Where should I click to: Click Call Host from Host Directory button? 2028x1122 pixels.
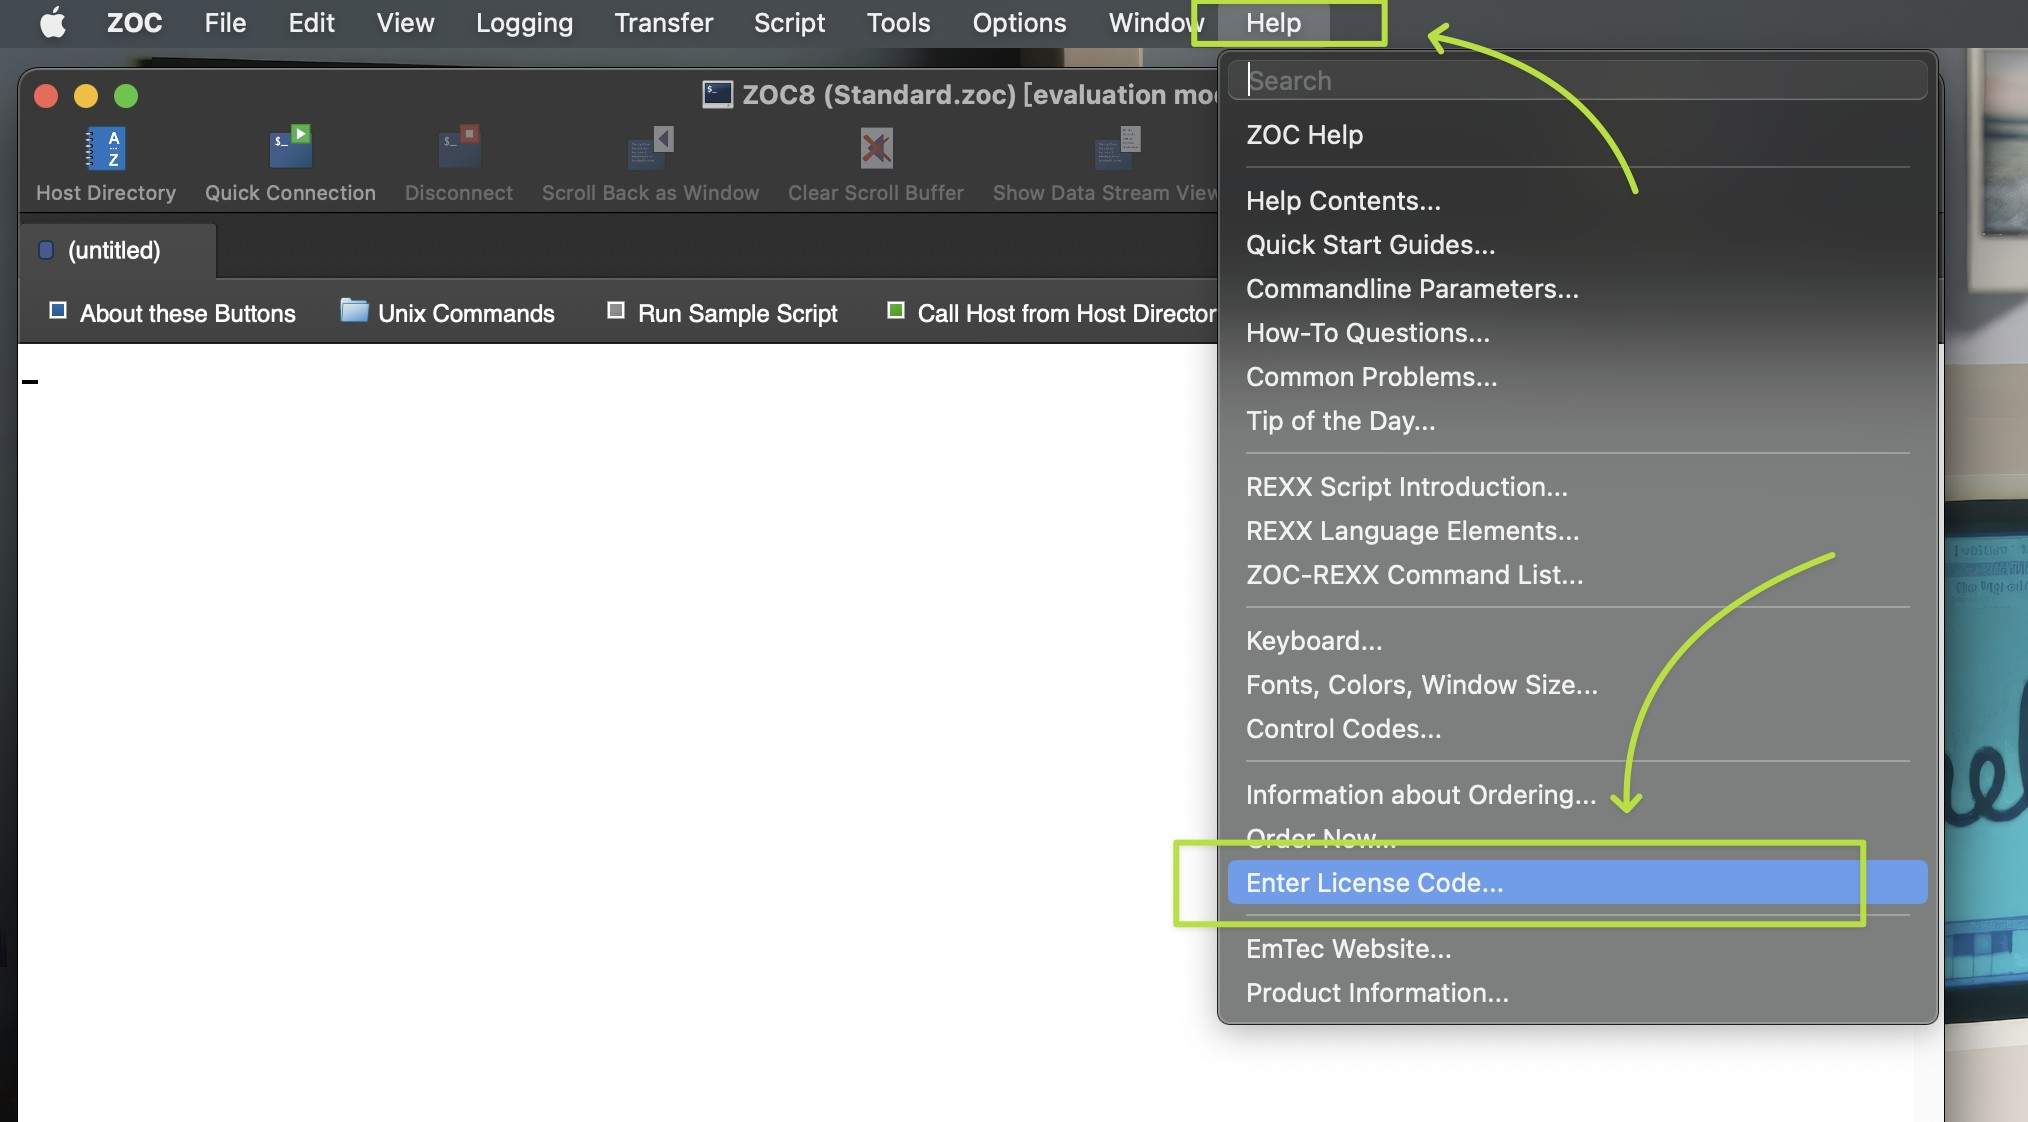[x=1050, y=313]
